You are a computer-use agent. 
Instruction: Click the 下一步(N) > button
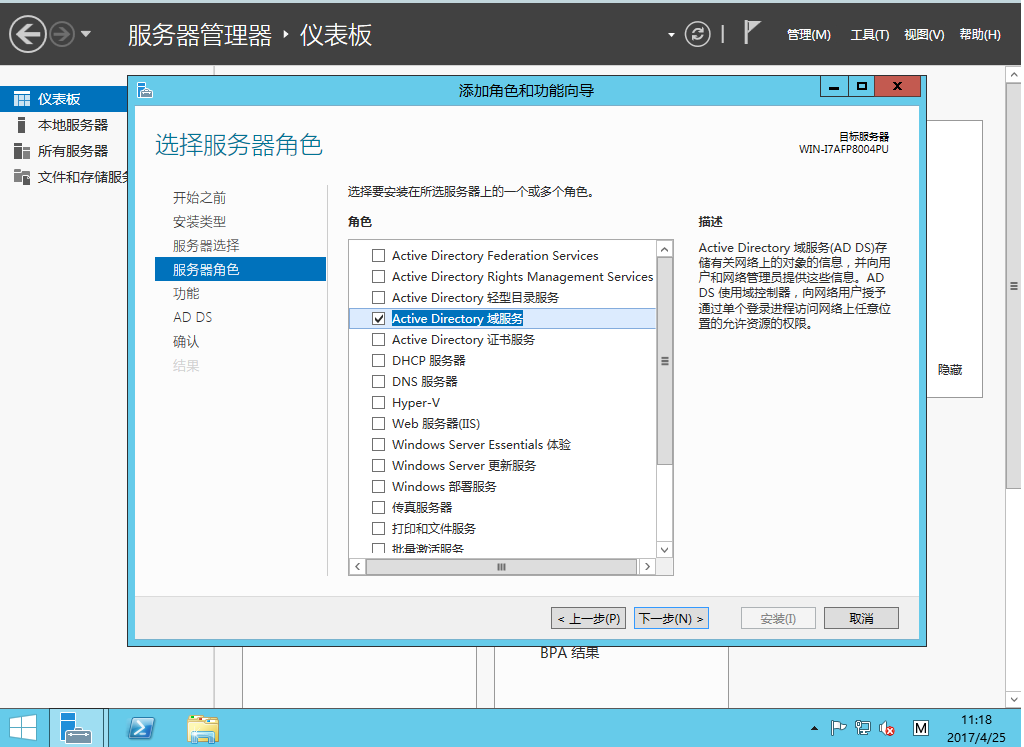[671, 618]
